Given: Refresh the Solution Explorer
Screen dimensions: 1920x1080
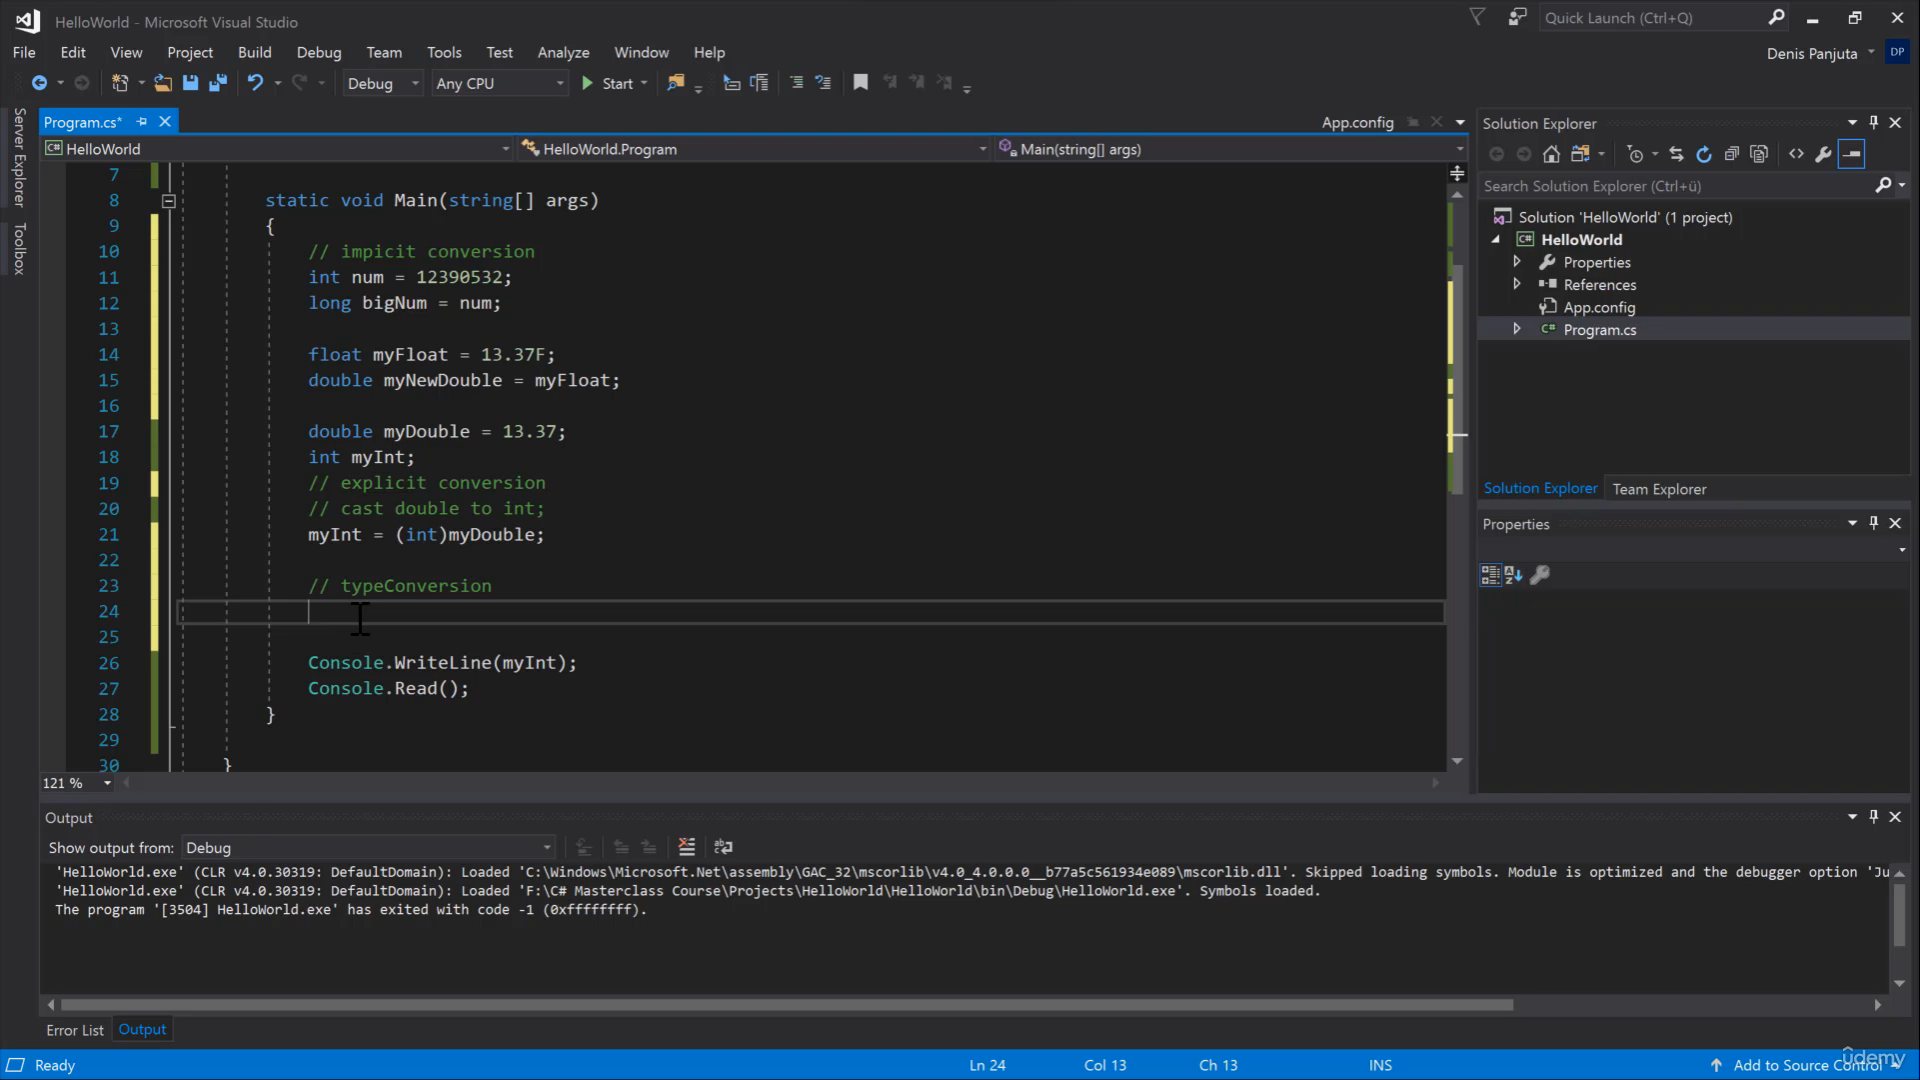Looking at the screenshot, I should [x=1704, y=154].
